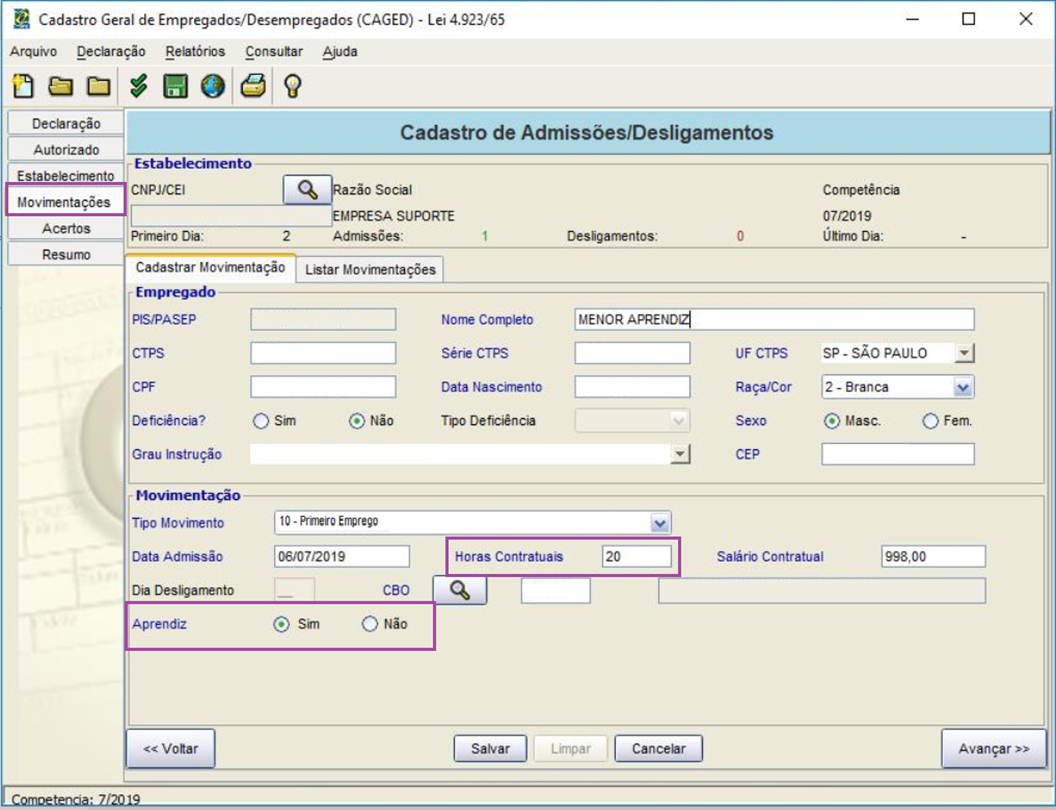Select the Cadastrar Movimentação tab

point(210,267)
